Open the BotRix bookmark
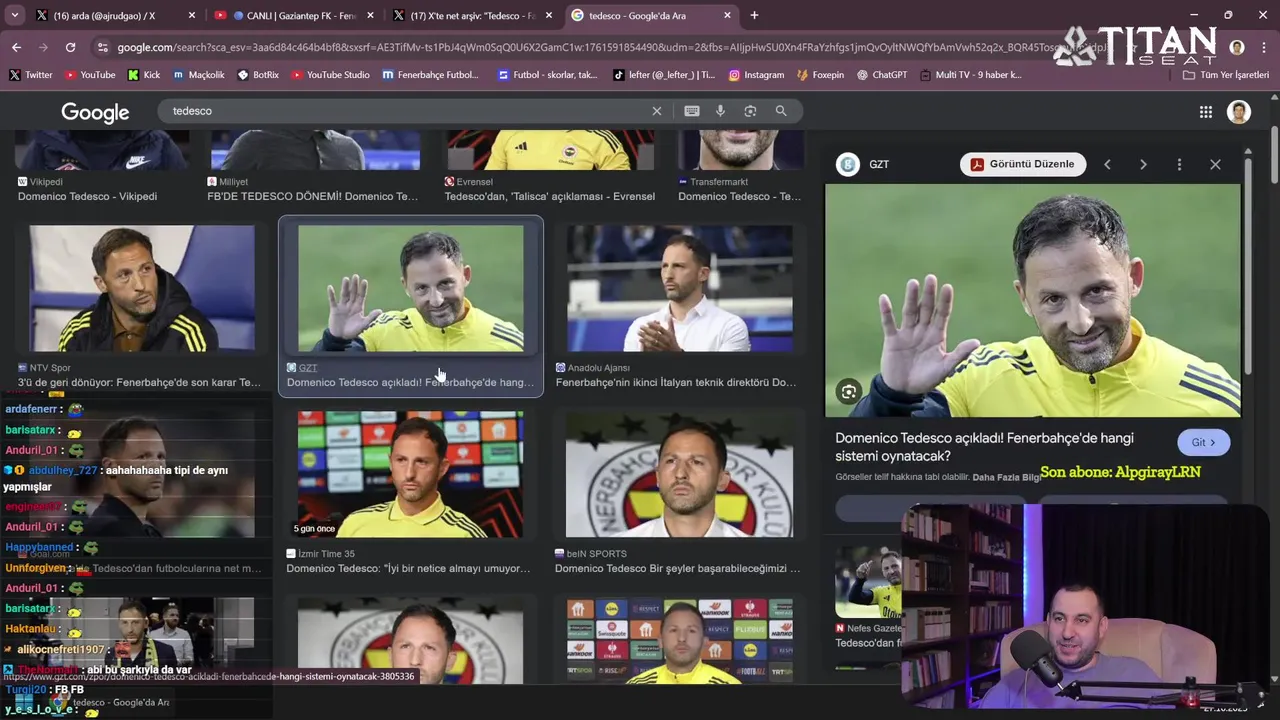 258,75
